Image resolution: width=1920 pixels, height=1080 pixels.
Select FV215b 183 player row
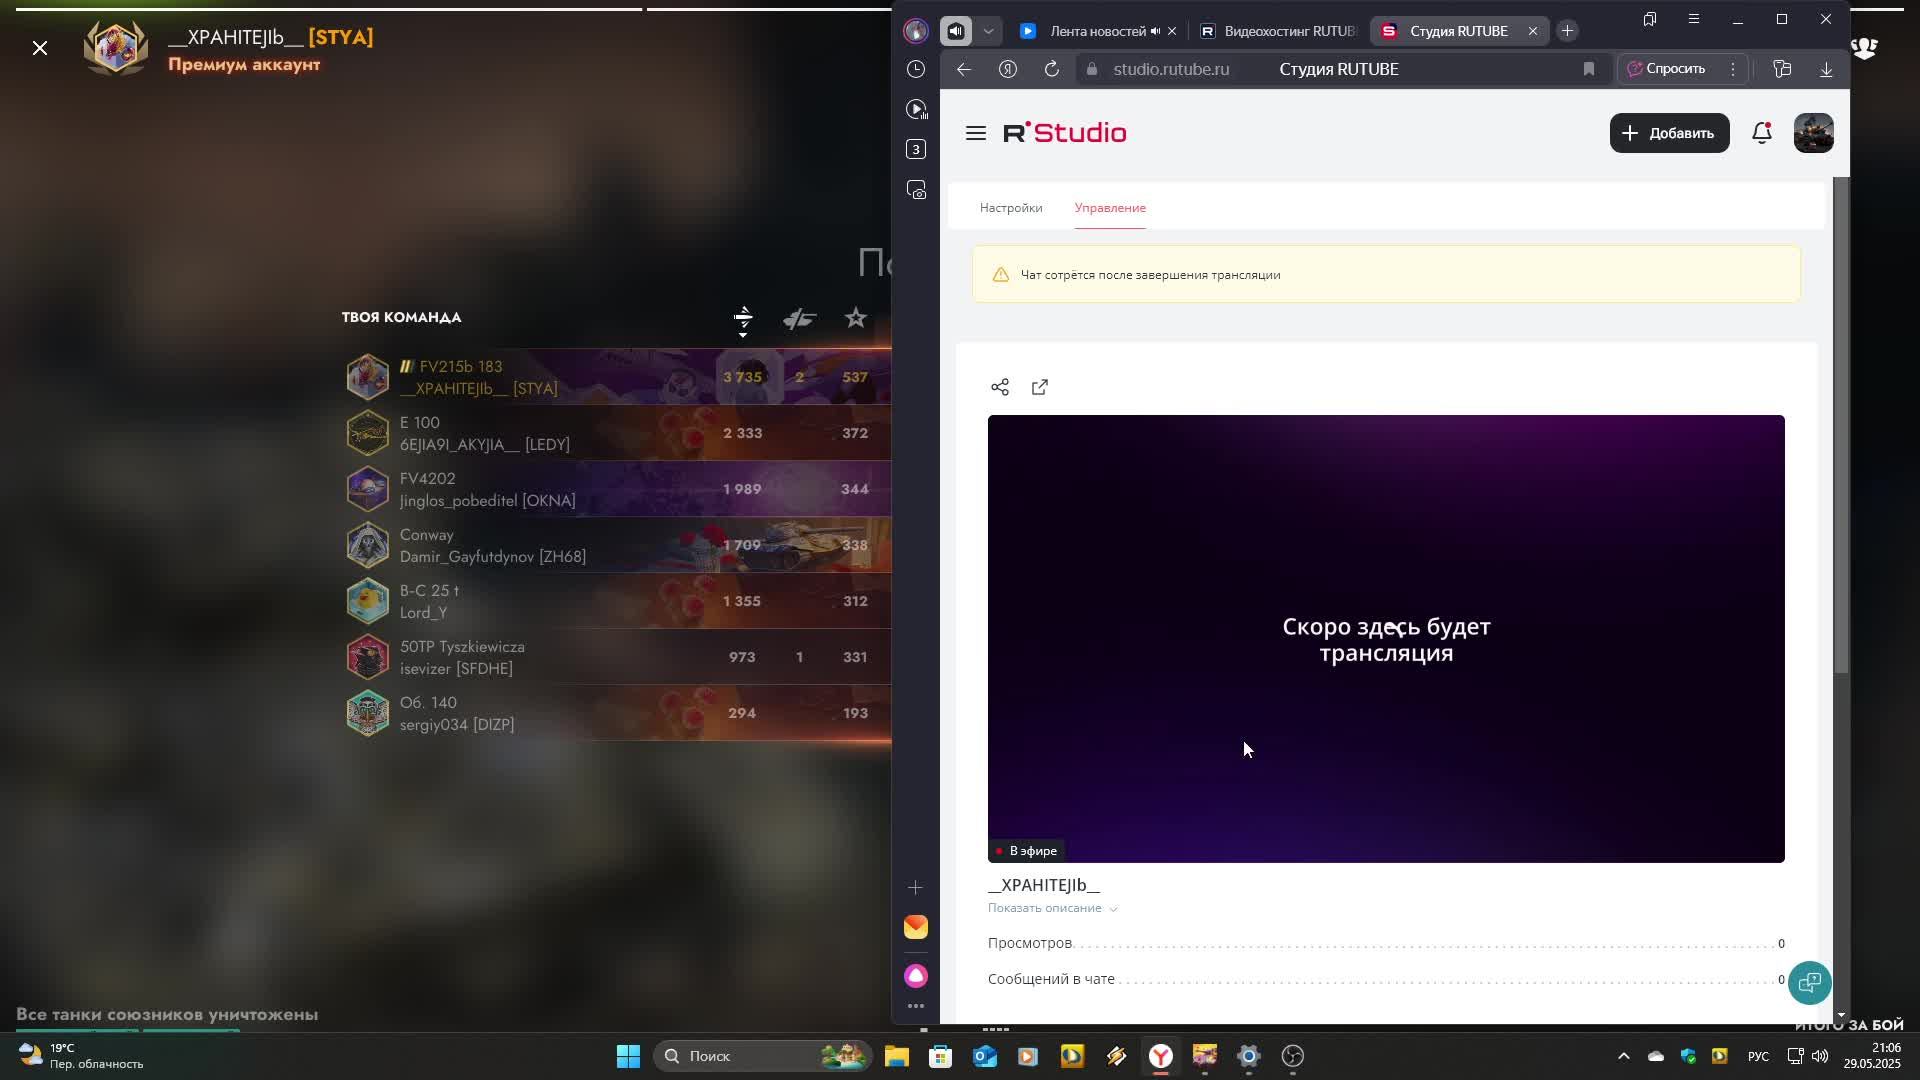618,377
